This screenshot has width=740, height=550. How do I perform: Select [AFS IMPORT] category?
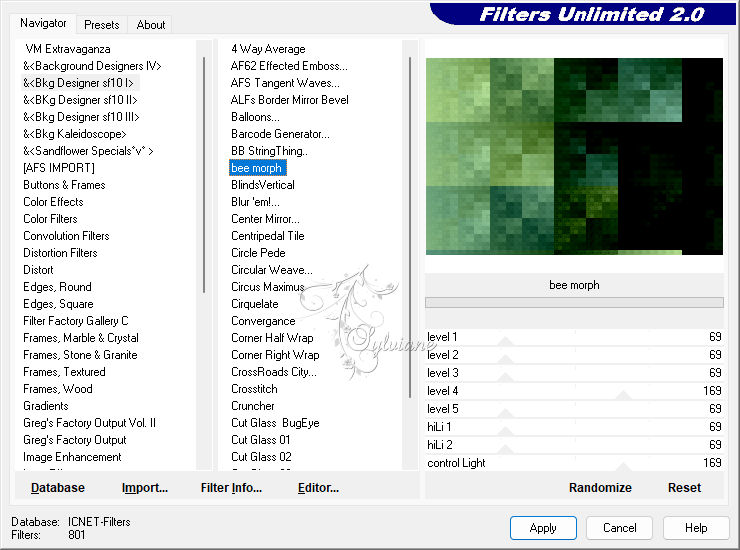[x=59, y=168]
